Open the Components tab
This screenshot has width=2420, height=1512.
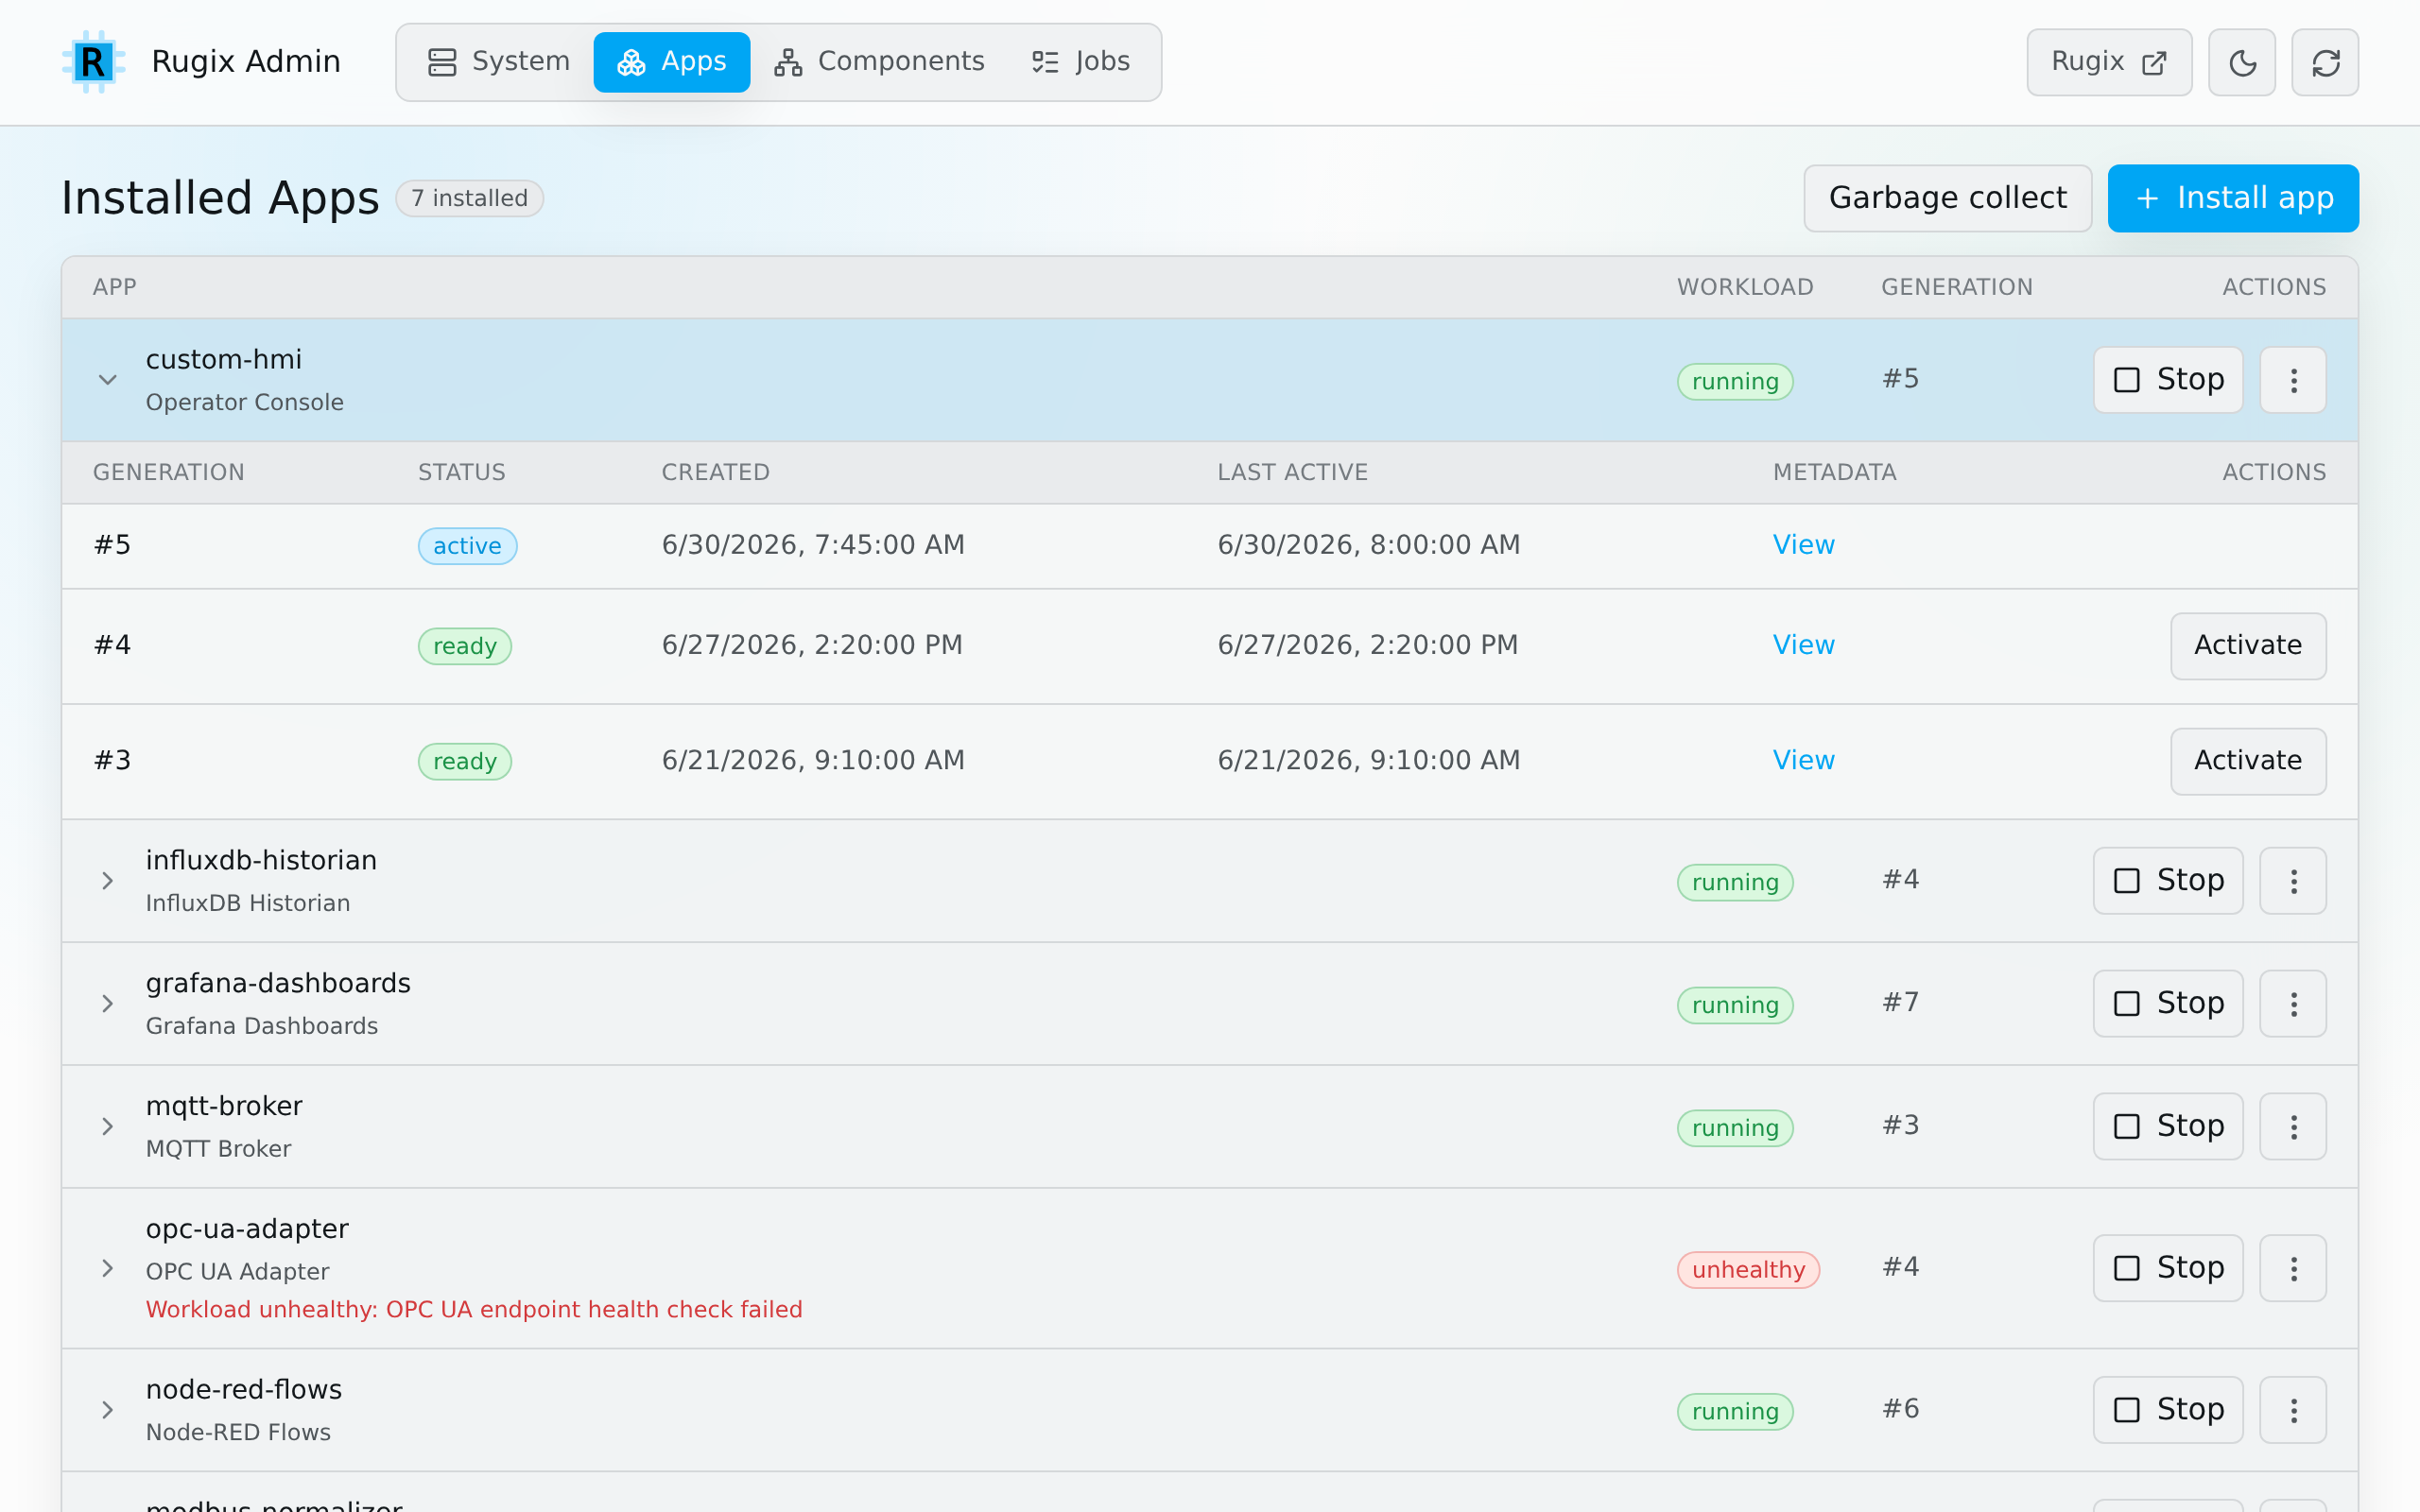(879, 62)
